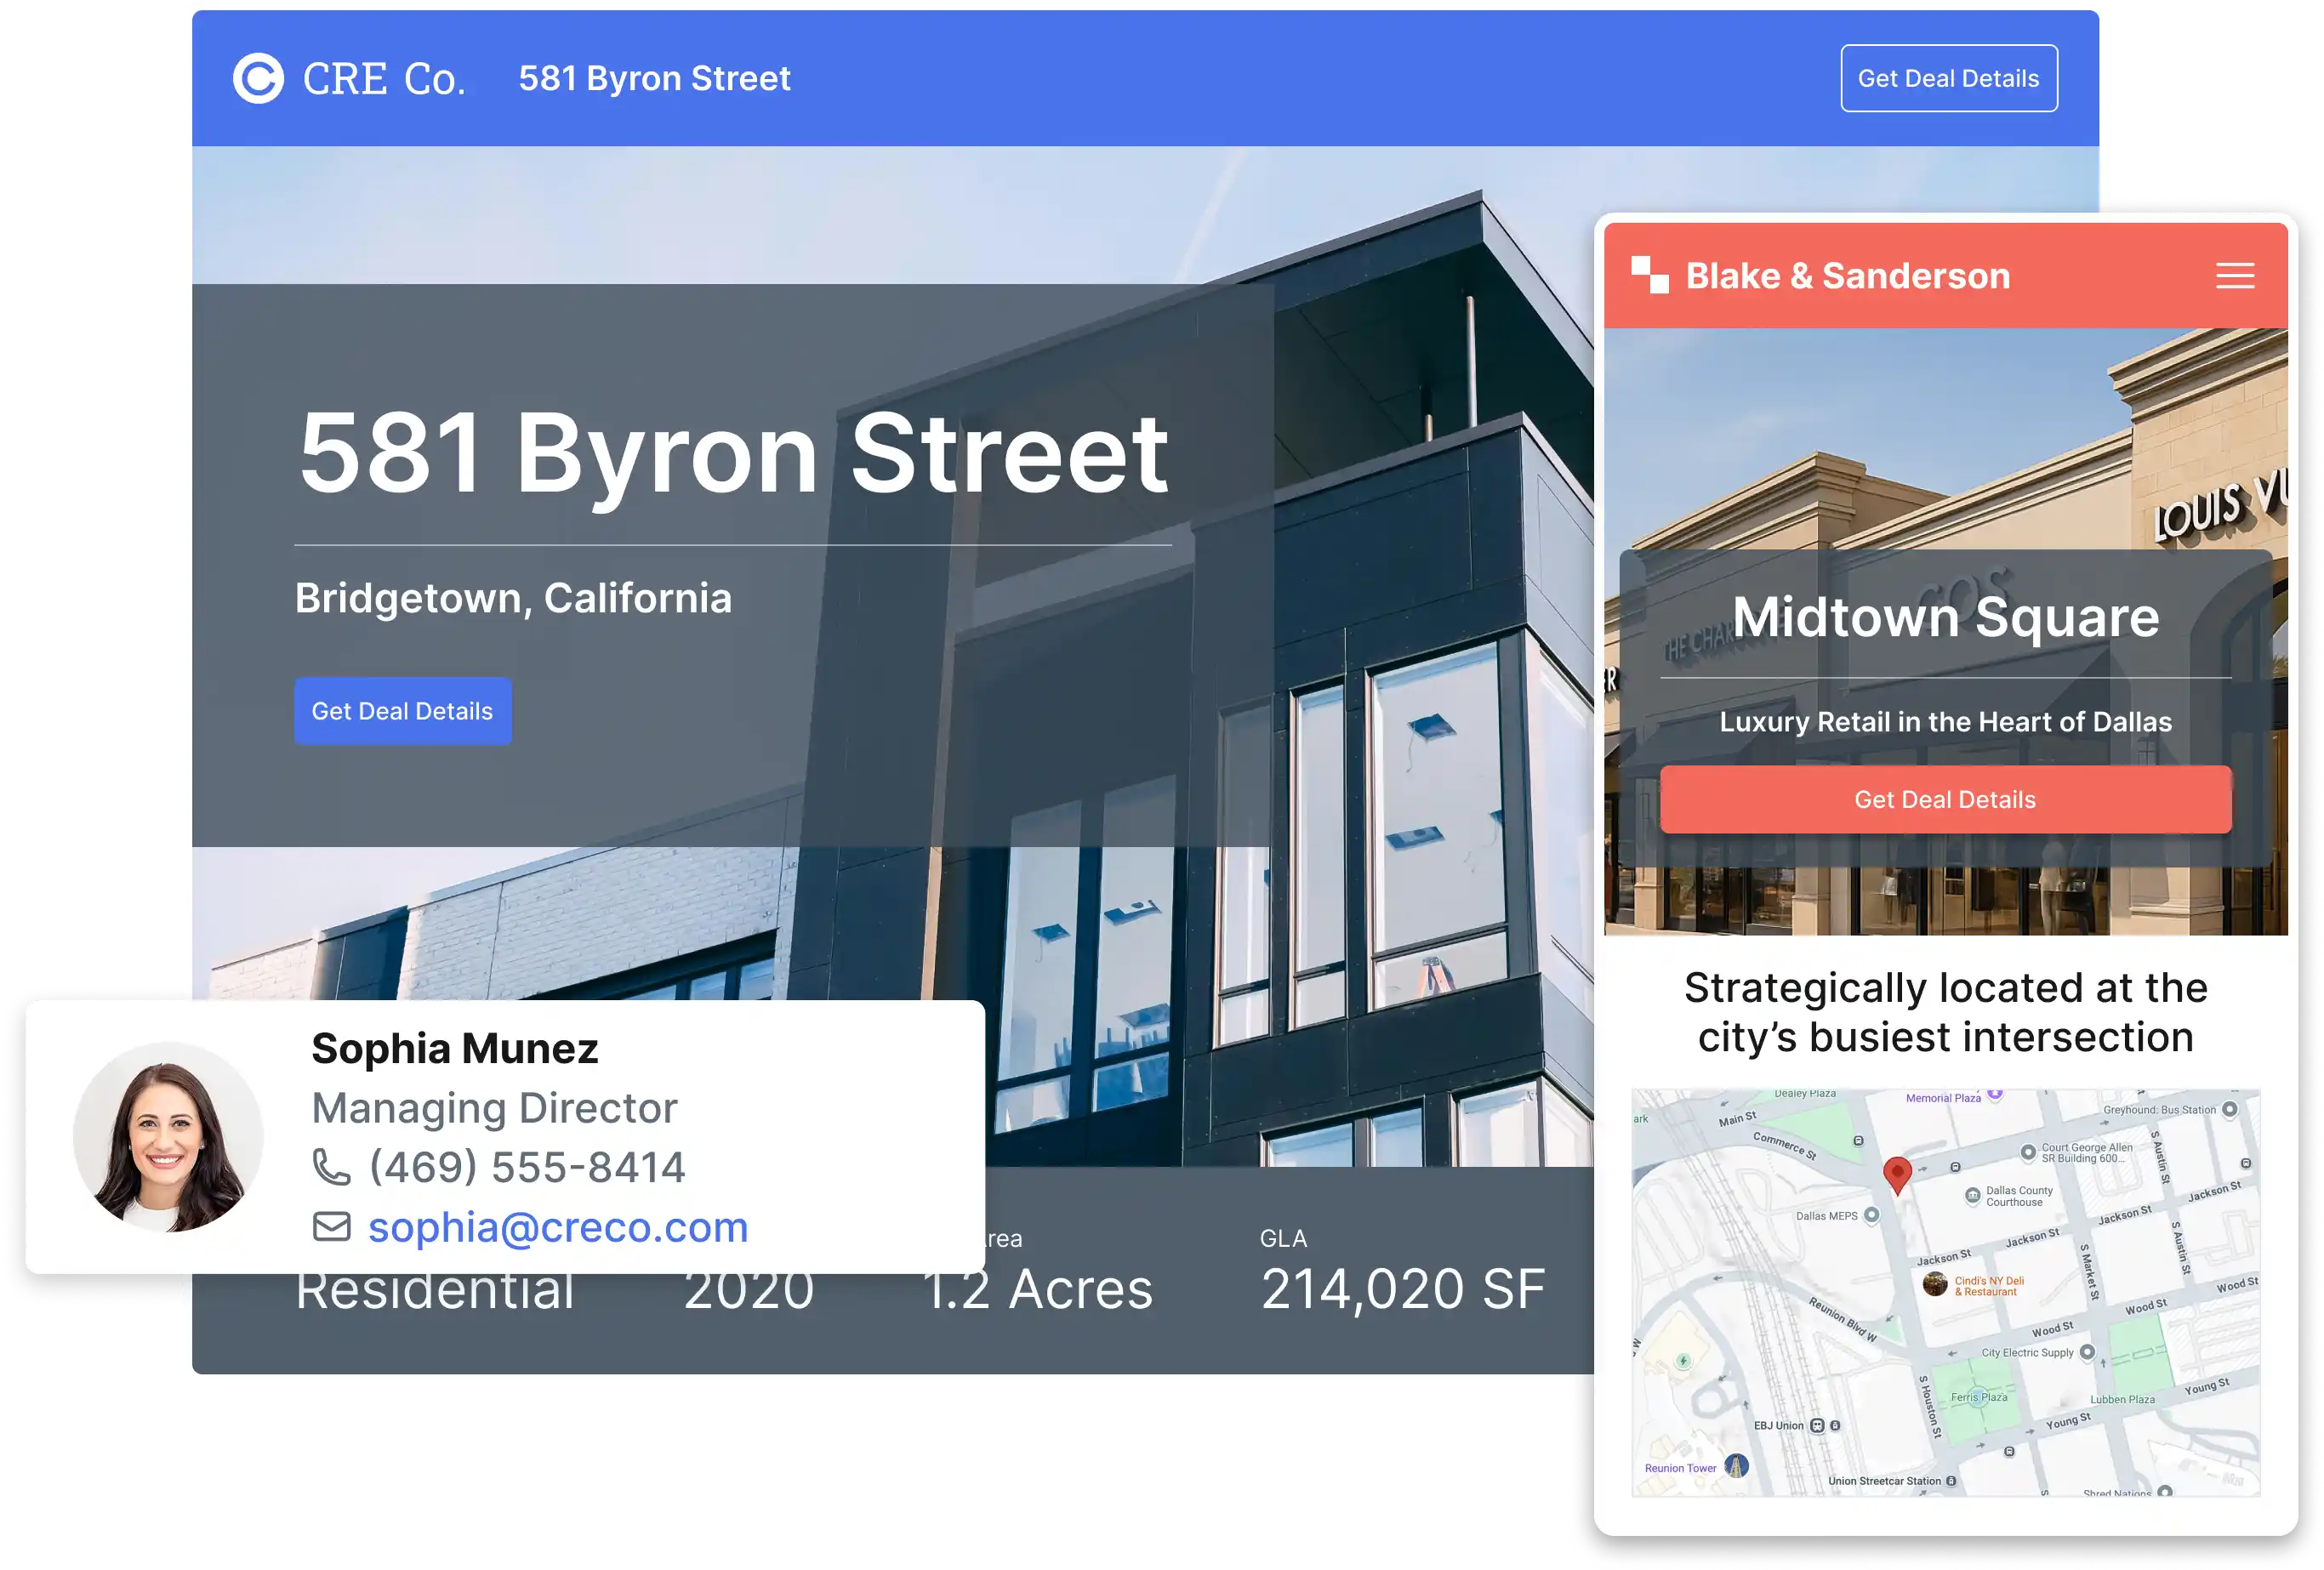Image resolution: width=2324 pixels, height=1570 pixels.
Task: Click the (469) 555-8414 phone number
Action: [527, 1167]
